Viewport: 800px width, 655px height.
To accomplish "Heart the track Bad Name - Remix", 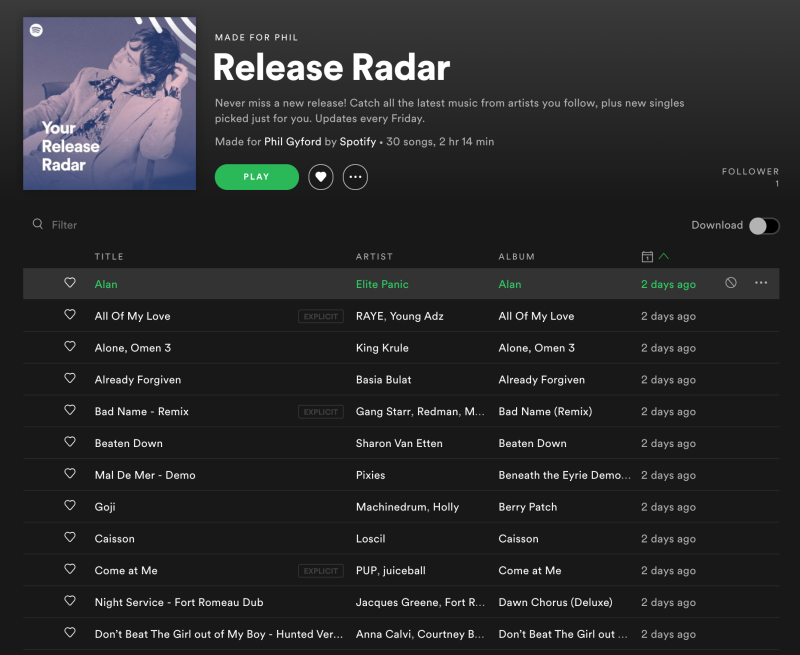I will pos(70,410).
